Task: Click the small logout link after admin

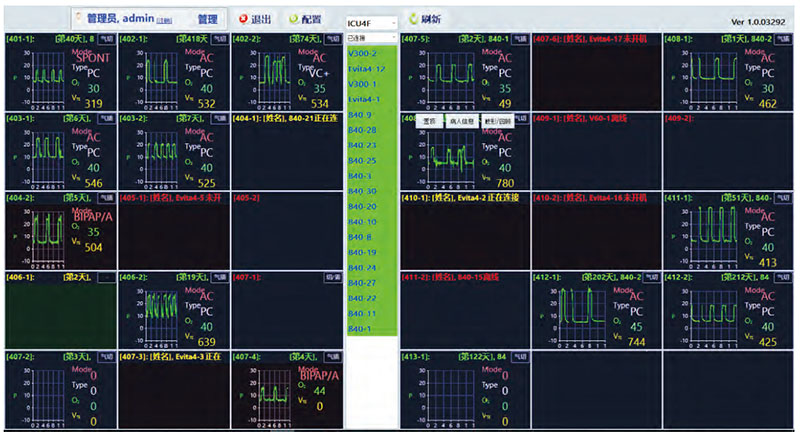Action: coord(164,20)
